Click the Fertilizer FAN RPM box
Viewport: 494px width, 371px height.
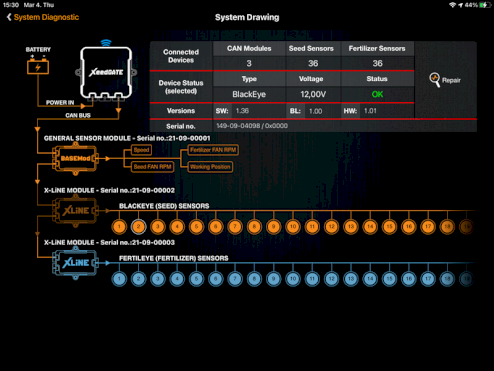(213, 150)
